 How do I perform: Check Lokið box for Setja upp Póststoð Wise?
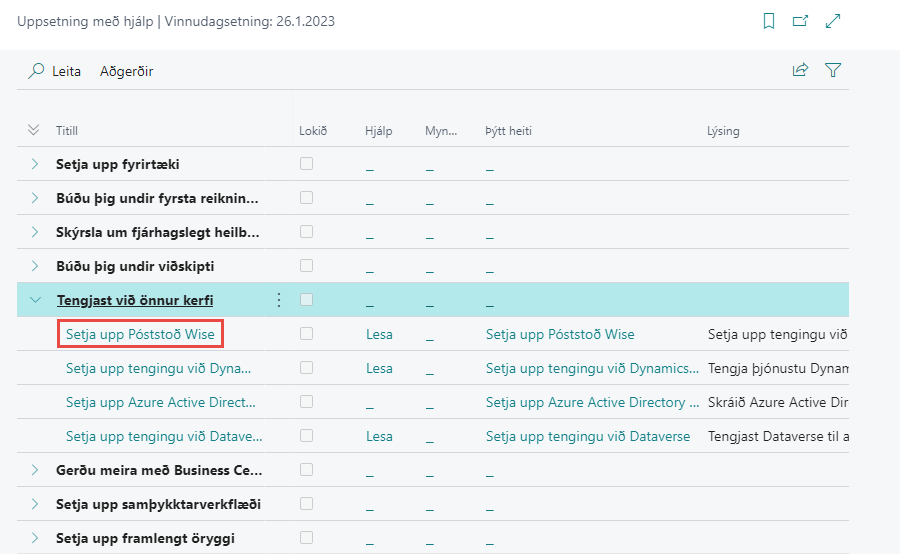point(307,334)
